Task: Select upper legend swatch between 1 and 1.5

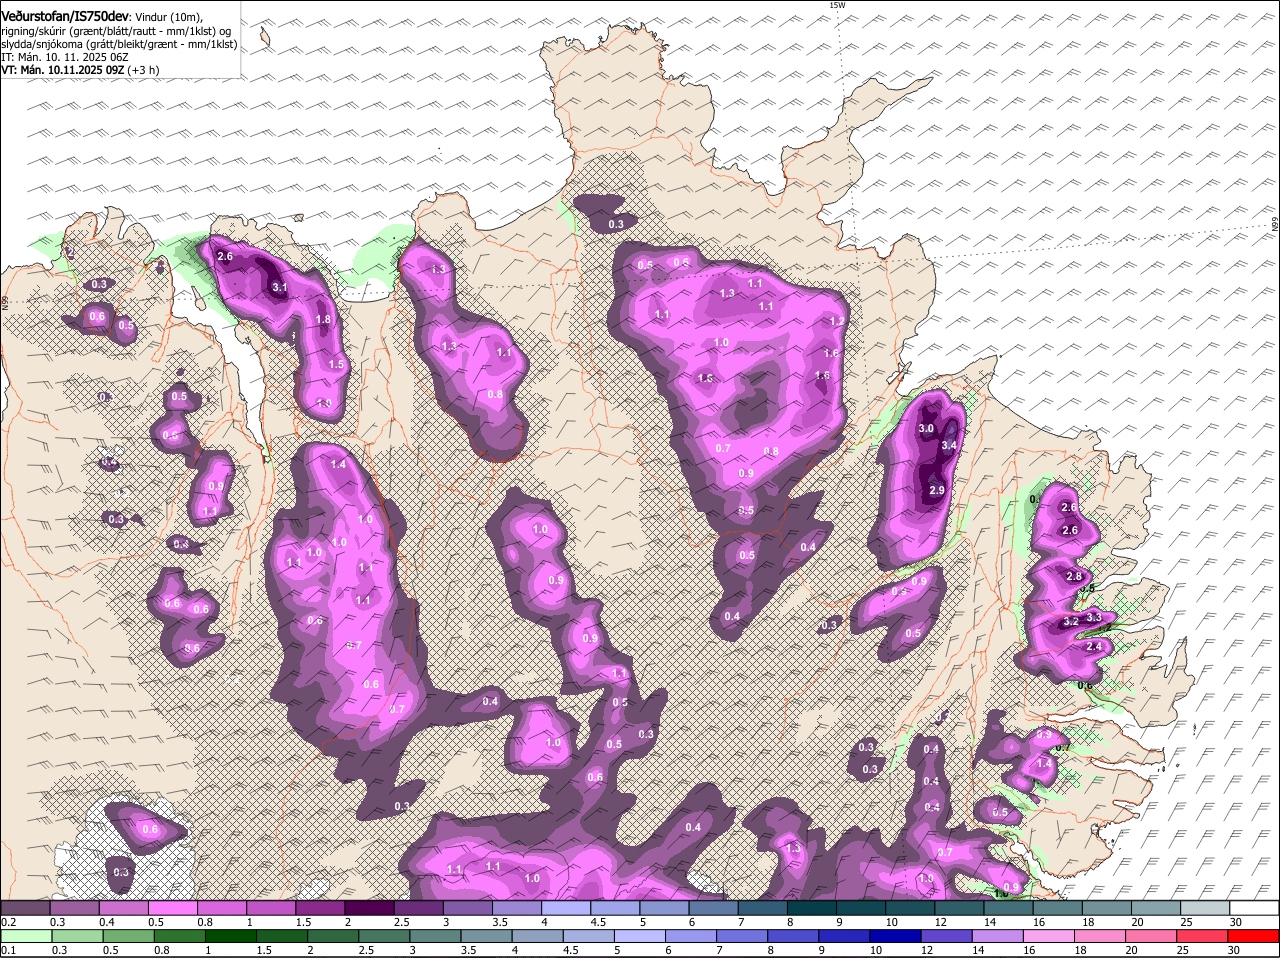Action: [271, 907]
